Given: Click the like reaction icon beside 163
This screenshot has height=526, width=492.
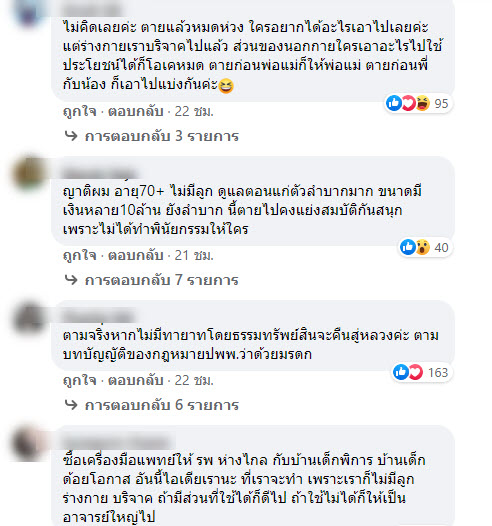Looking at the screenshot, I should [x=401, y=372].
